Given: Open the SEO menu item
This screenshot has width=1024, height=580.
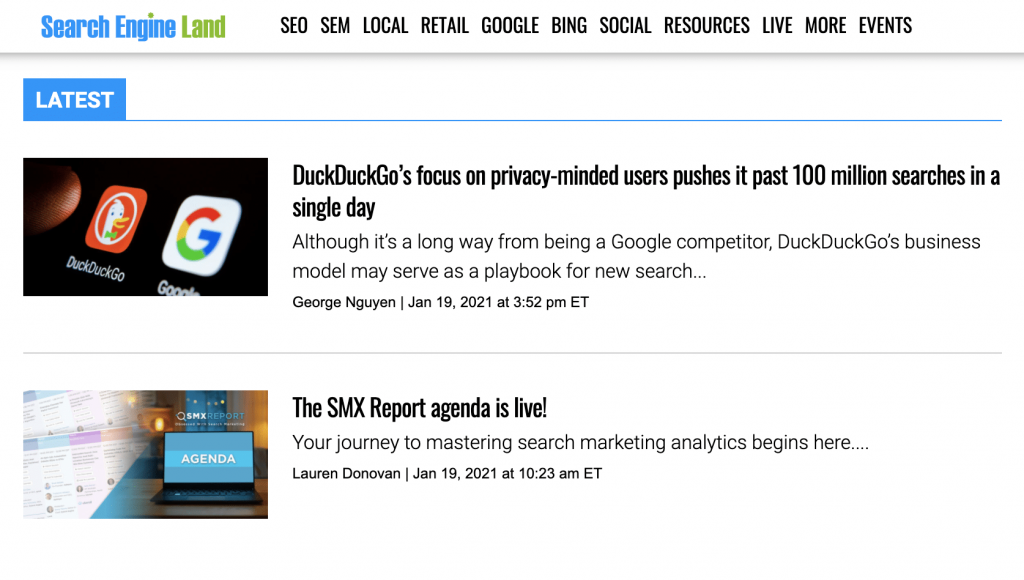Looking at the screenshot, I should pos(294,26).
